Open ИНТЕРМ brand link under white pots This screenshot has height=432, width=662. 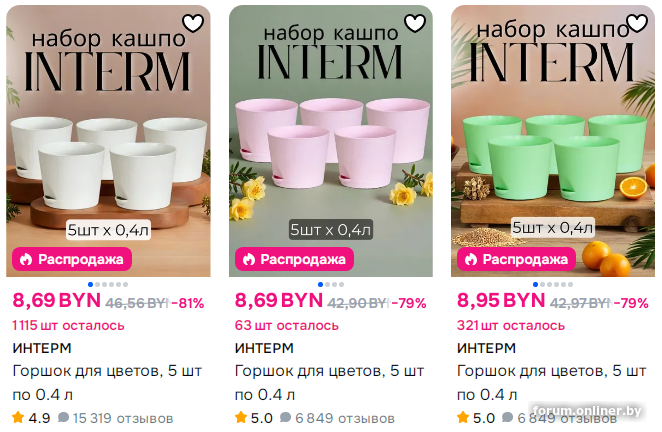(42, 348)
